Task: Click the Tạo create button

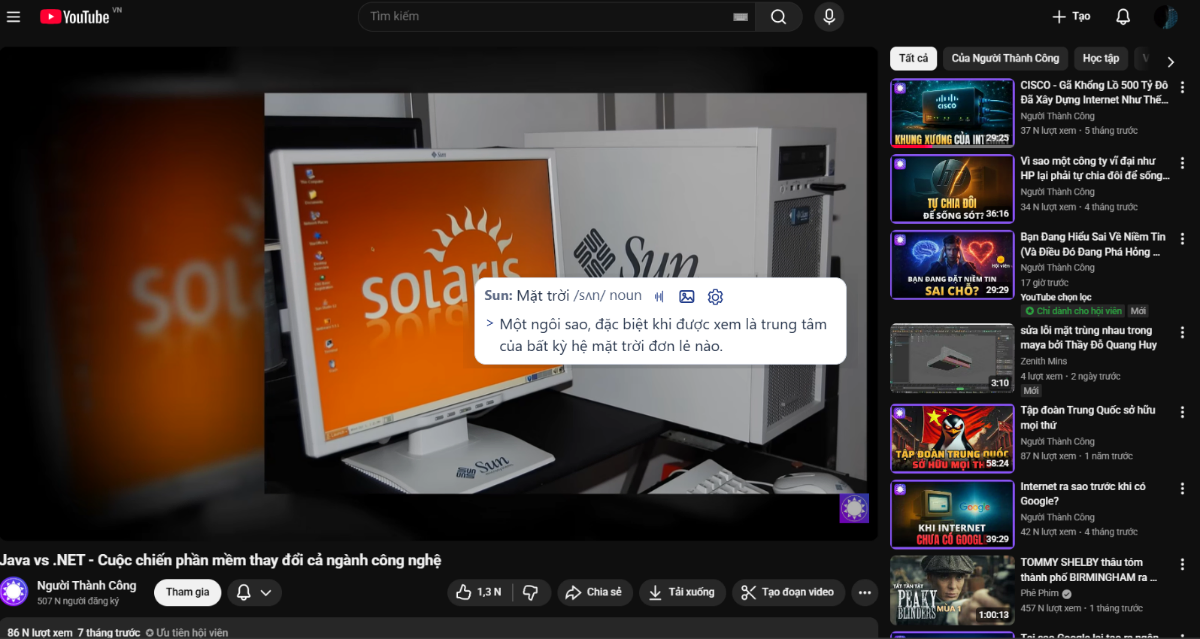Action: [x=1071, y=17]
